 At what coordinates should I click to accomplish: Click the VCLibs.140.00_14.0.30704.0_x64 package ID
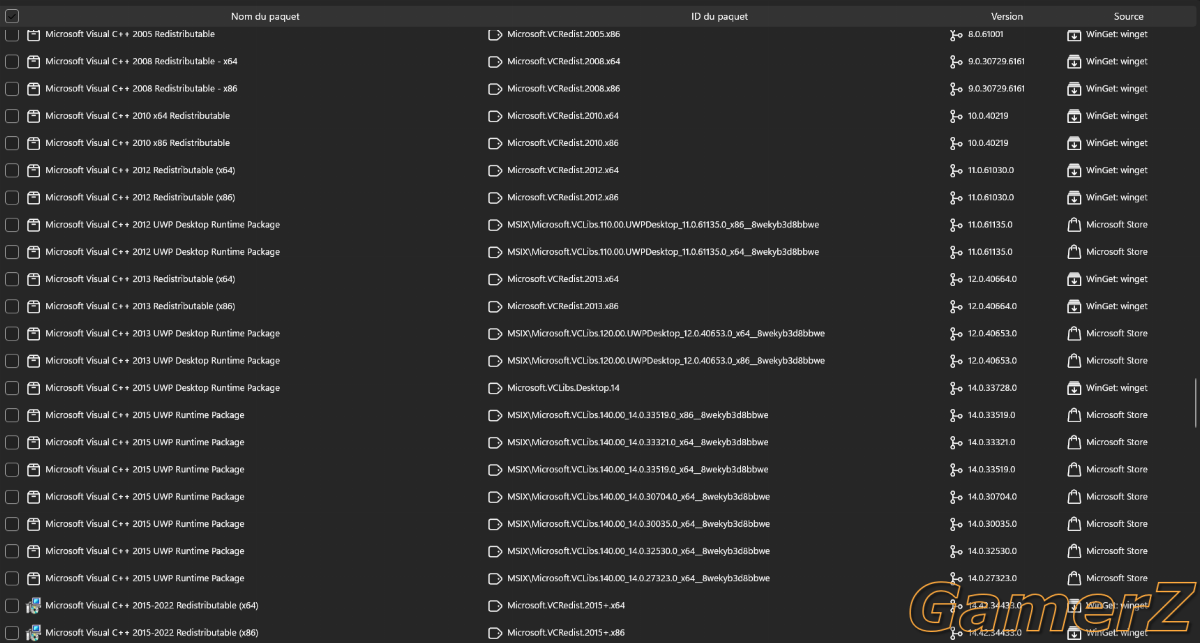638,496
